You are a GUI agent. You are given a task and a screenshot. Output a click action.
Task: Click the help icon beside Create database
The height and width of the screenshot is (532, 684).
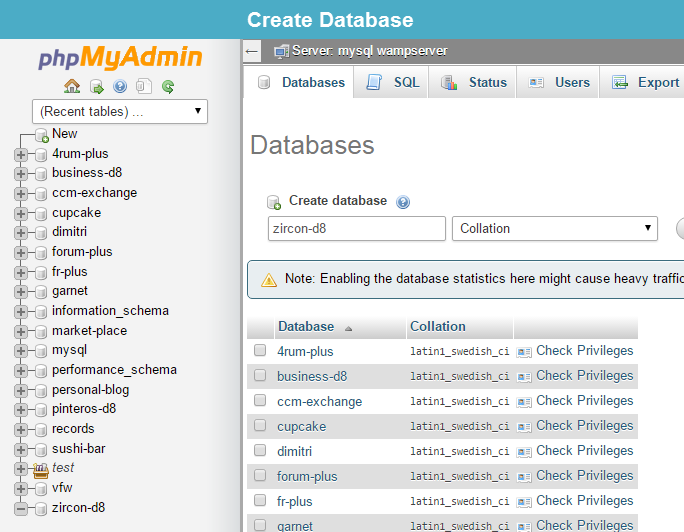pos(403,202)
